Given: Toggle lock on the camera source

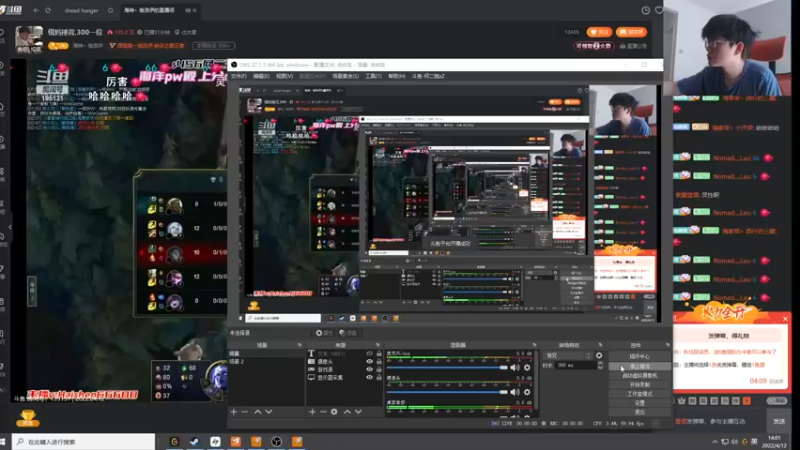Looking at the screenshot, I should tap(379, 361).
